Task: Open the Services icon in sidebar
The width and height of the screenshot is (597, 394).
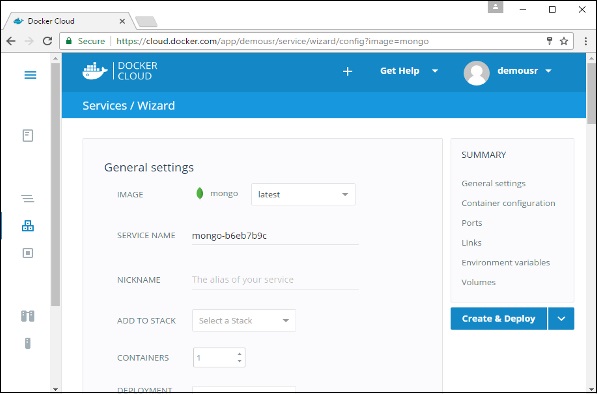Action: click(28, 226)
